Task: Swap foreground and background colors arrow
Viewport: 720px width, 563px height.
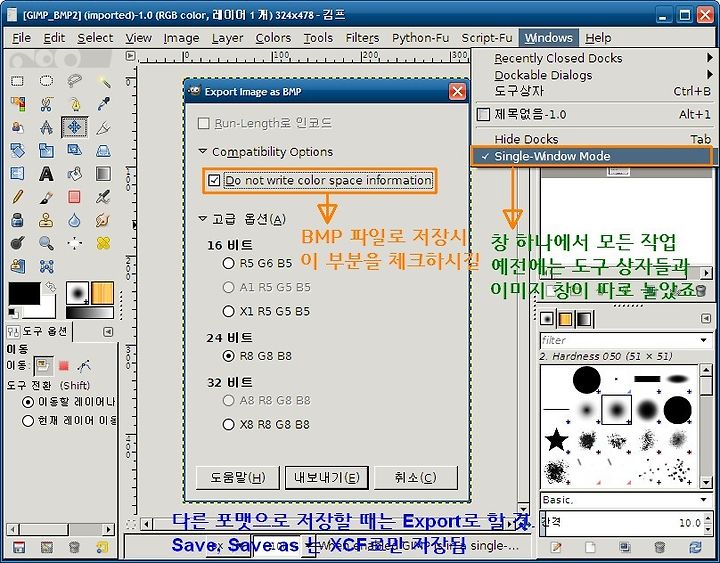Action: [x=50, y=287]
